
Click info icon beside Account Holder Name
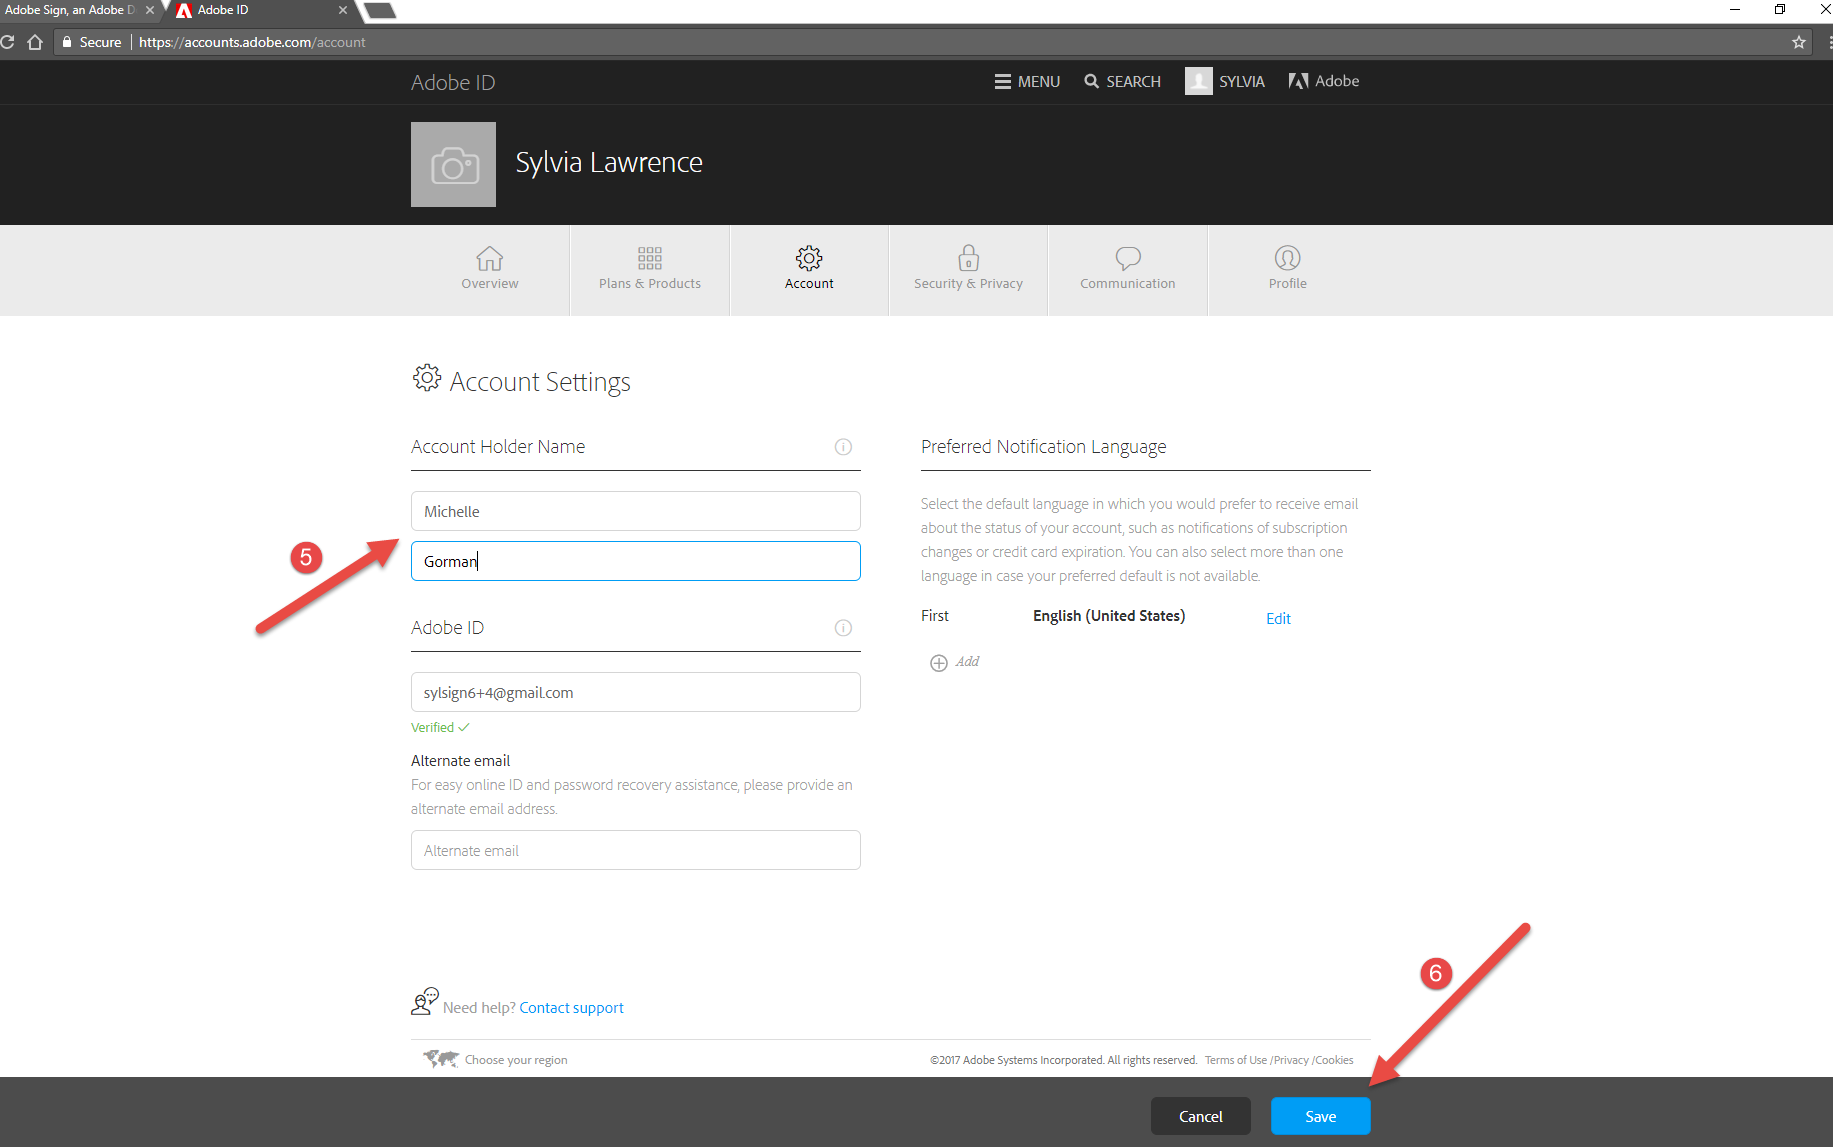pyautogui.click(x=843, y=447)
